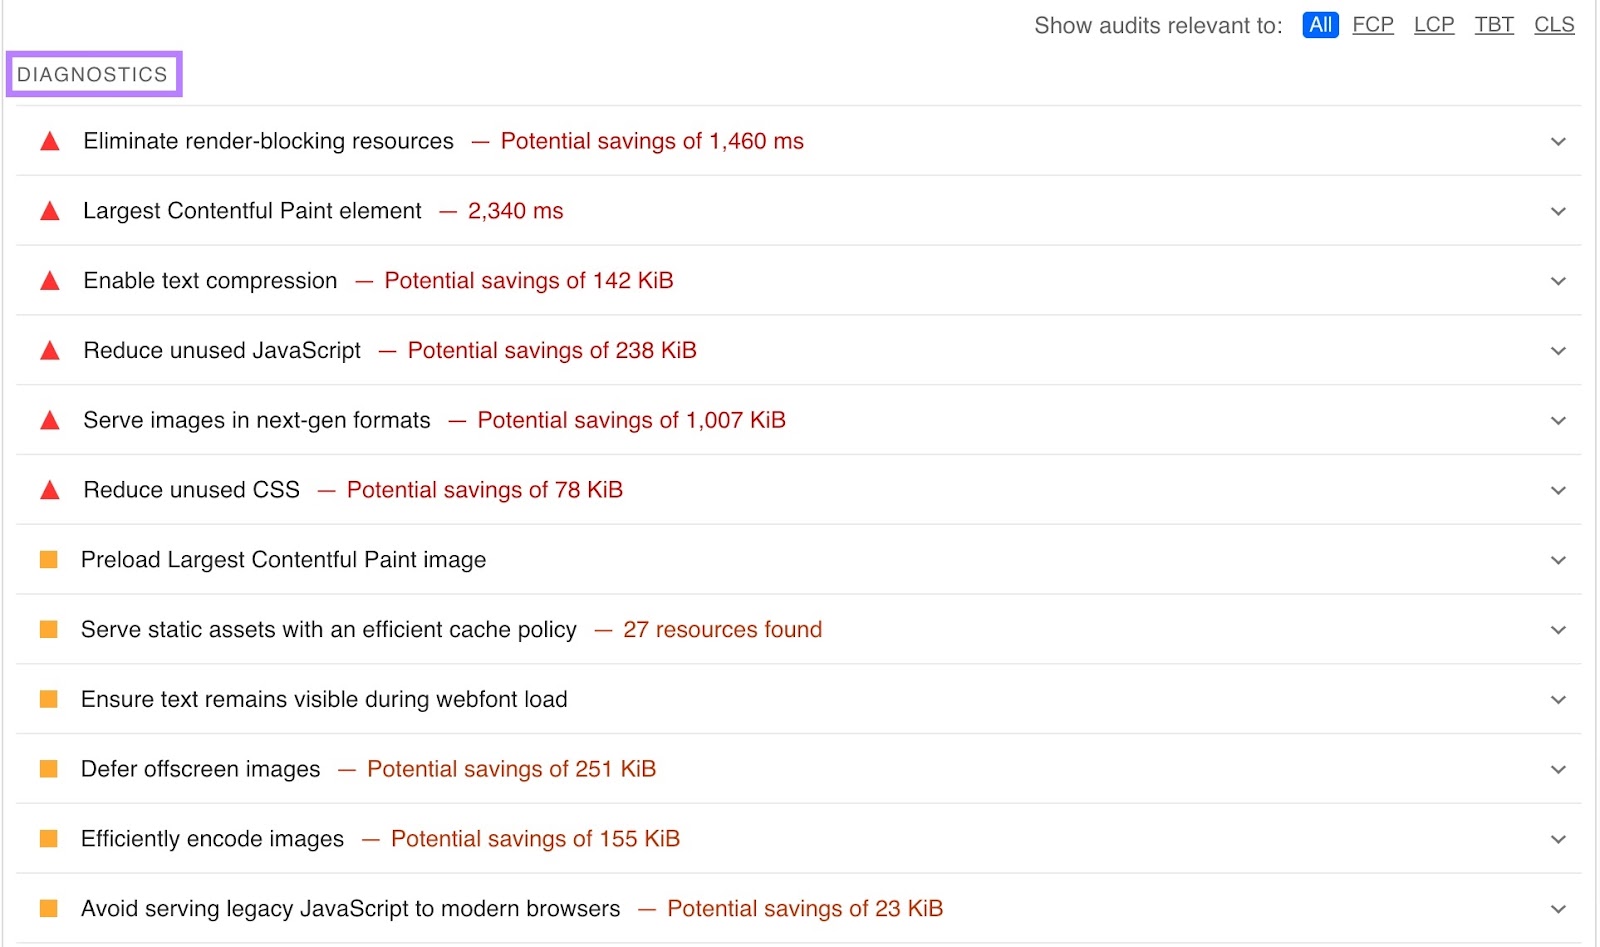
Task: Expand the Serve static assets cache policy audit
Action: [x=1557, y=630]
